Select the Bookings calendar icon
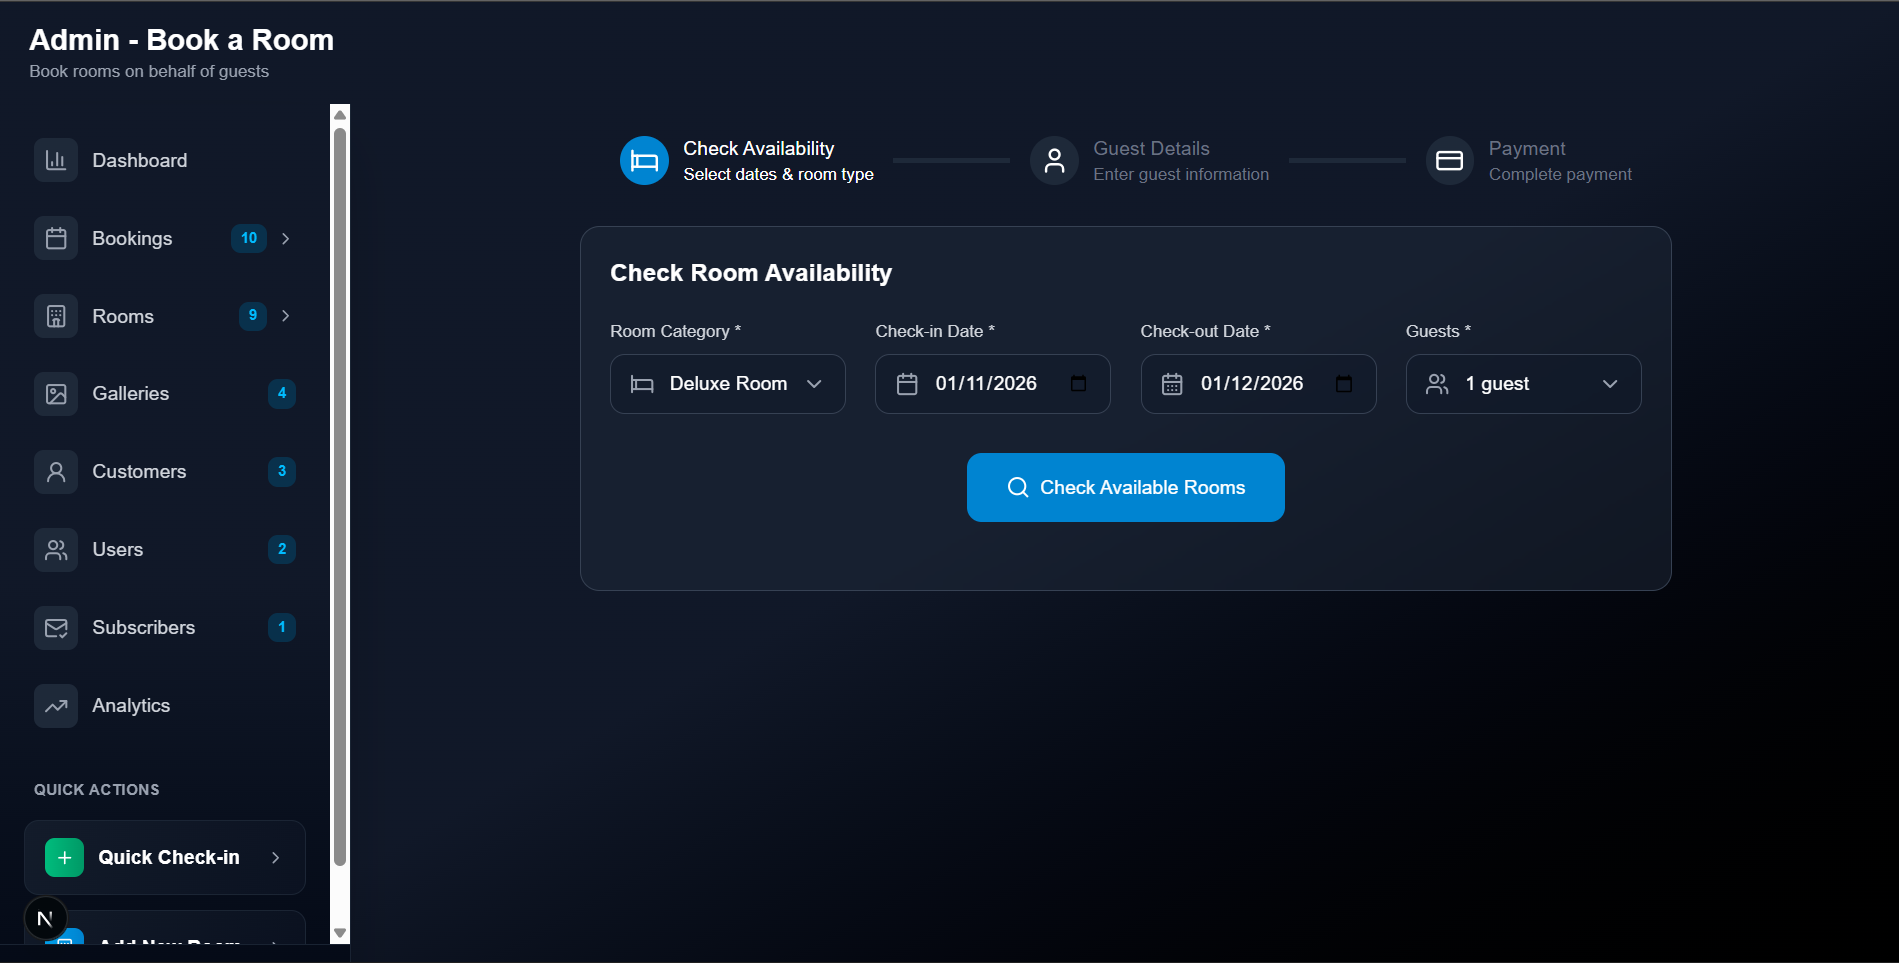This screenshot has height=963, width=1899. point(56,238)
